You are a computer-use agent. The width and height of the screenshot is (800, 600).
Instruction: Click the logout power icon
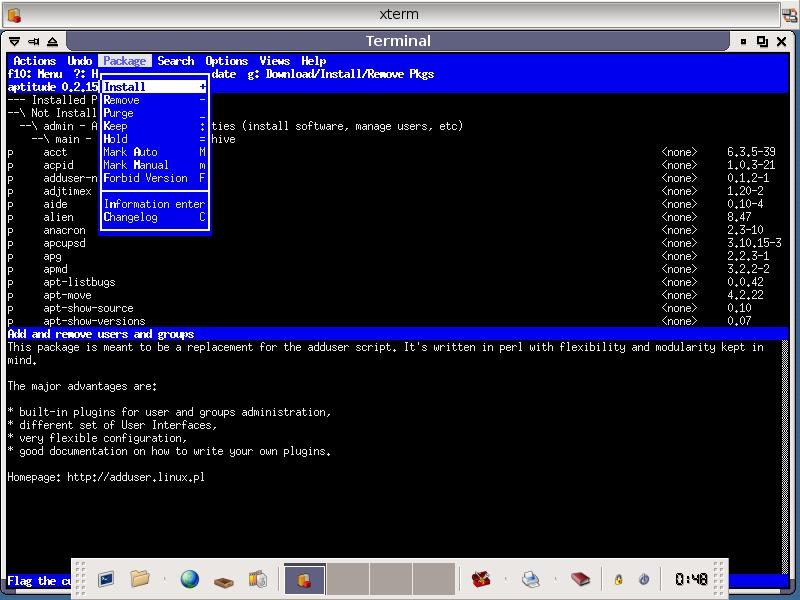[x=644, y=580]
